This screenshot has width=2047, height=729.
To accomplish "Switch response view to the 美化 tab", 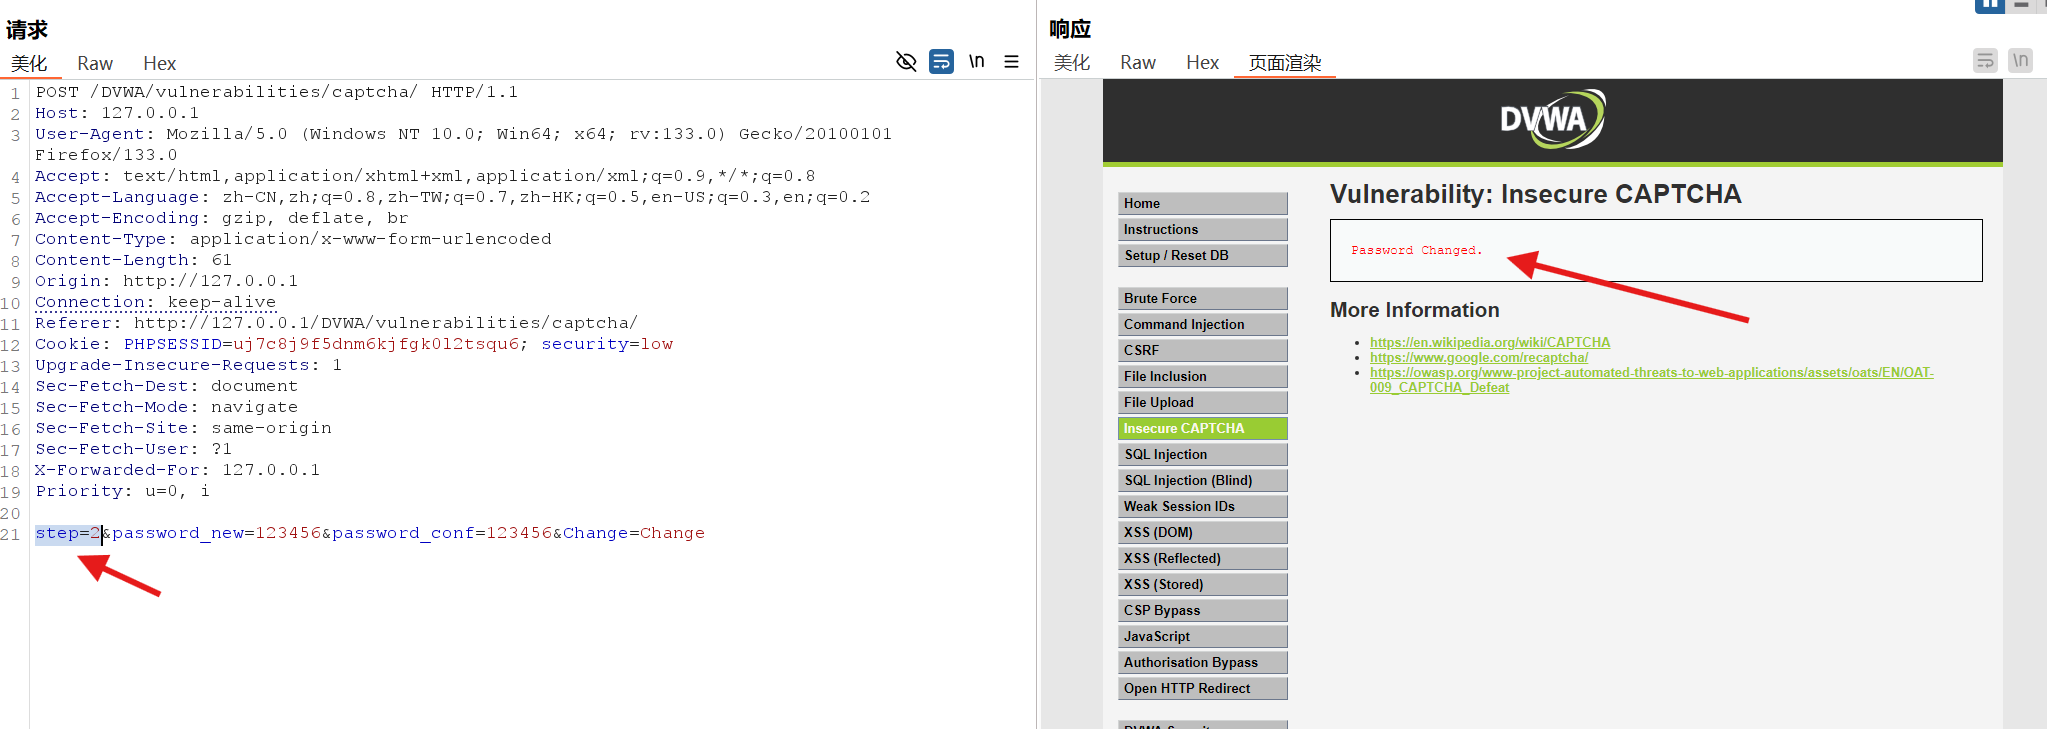I will point(1072,63).
